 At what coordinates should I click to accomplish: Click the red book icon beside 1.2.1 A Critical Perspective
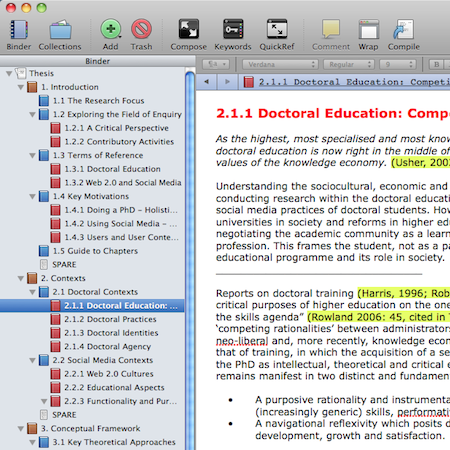pyautogui.click(x=55, y=128)
